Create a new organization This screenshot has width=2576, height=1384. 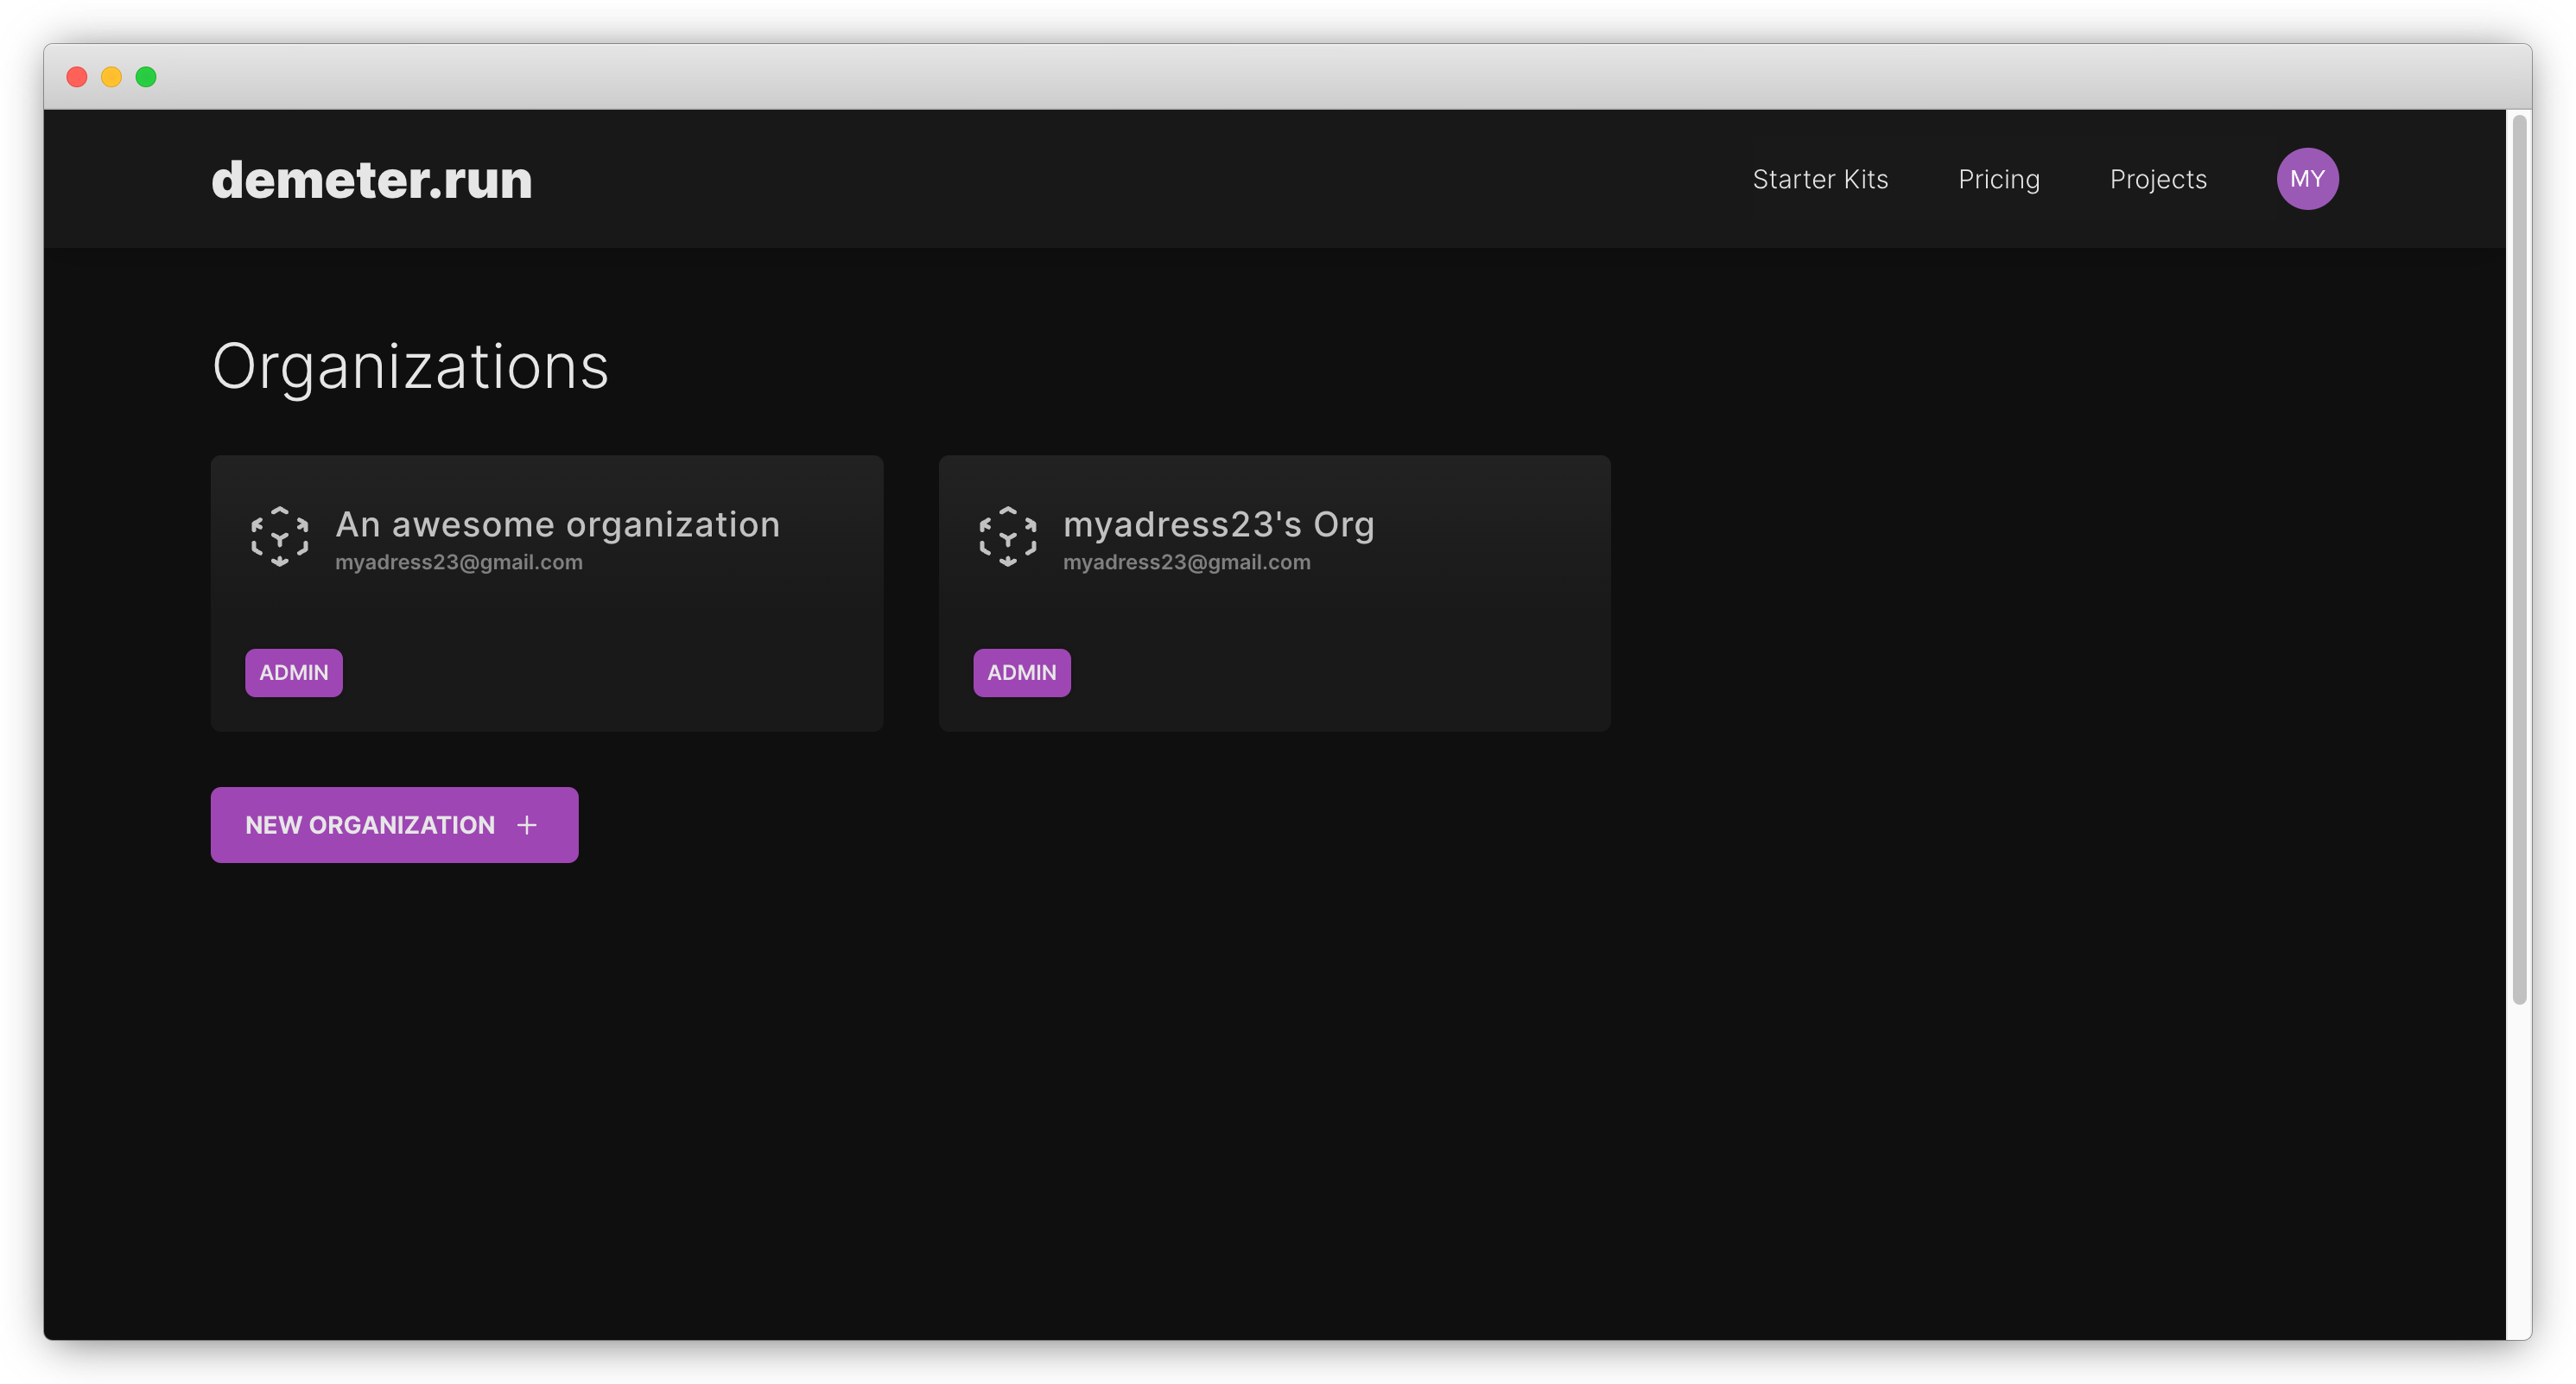[394, 824]
